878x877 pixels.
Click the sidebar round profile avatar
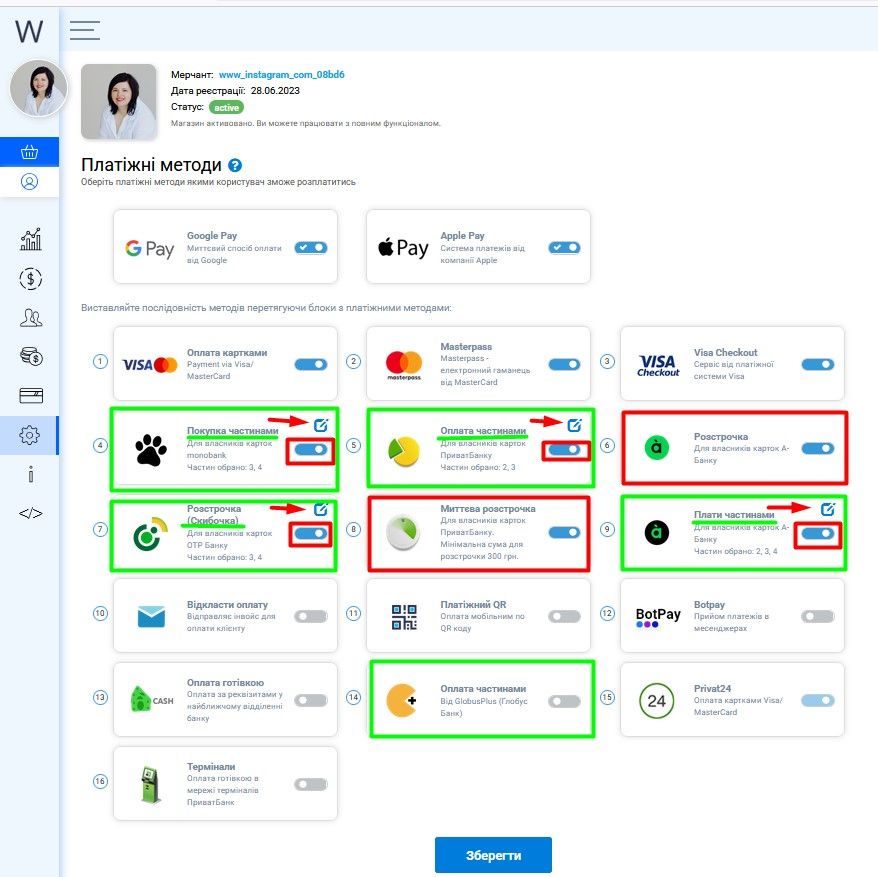tap(39, 88)
